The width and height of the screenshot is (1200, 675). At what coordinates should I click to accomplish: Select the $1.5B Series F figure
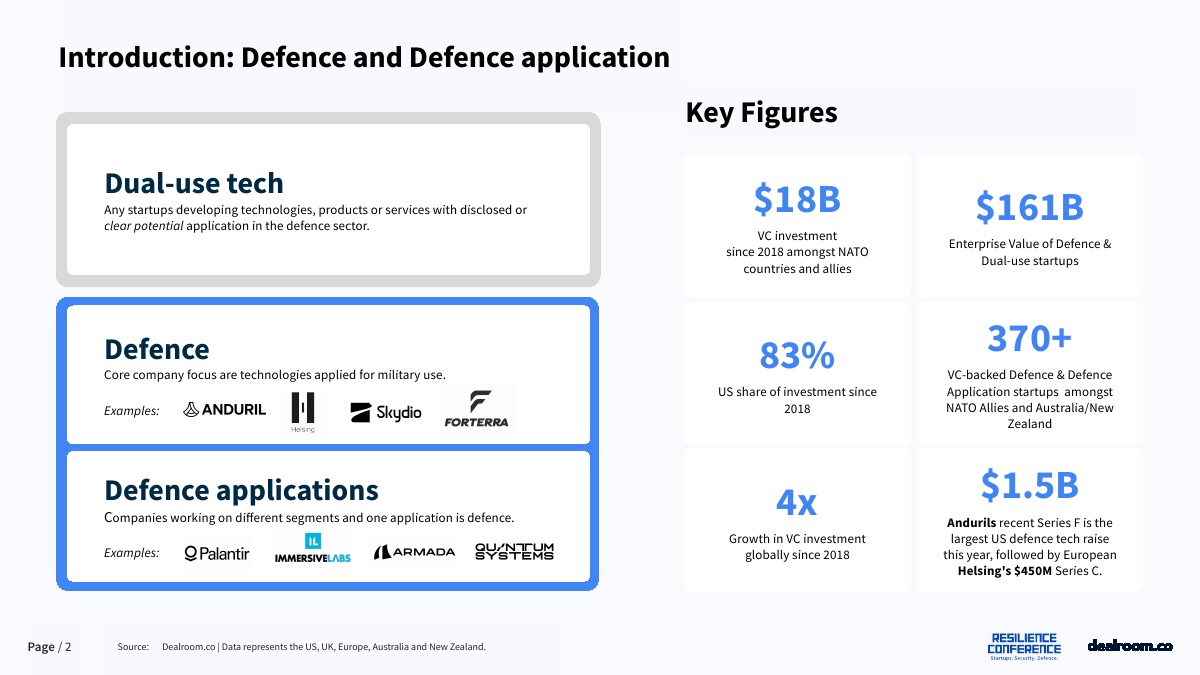(x=1029, y=485)
